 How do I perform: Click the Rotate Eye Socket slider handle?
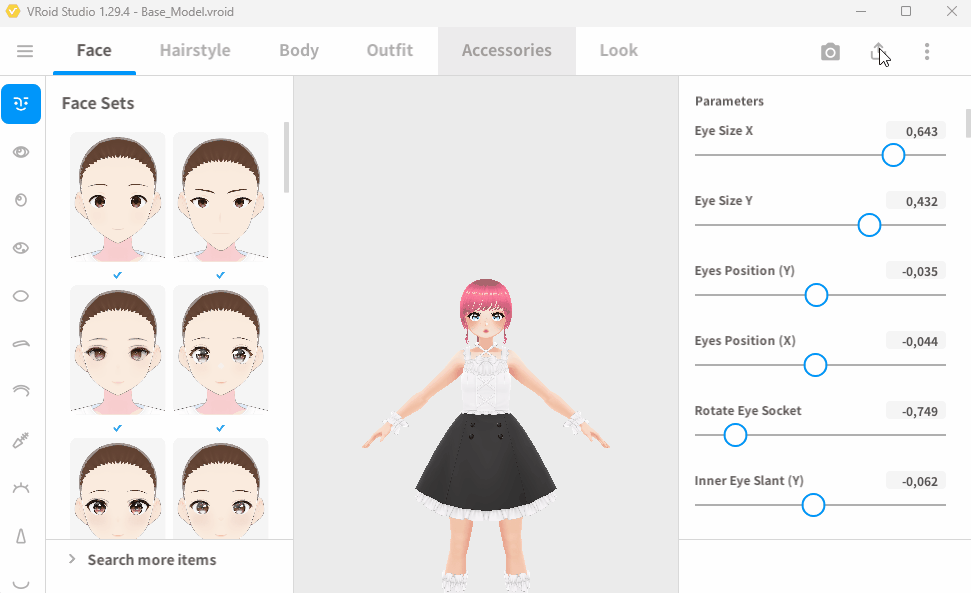(735, 435)
